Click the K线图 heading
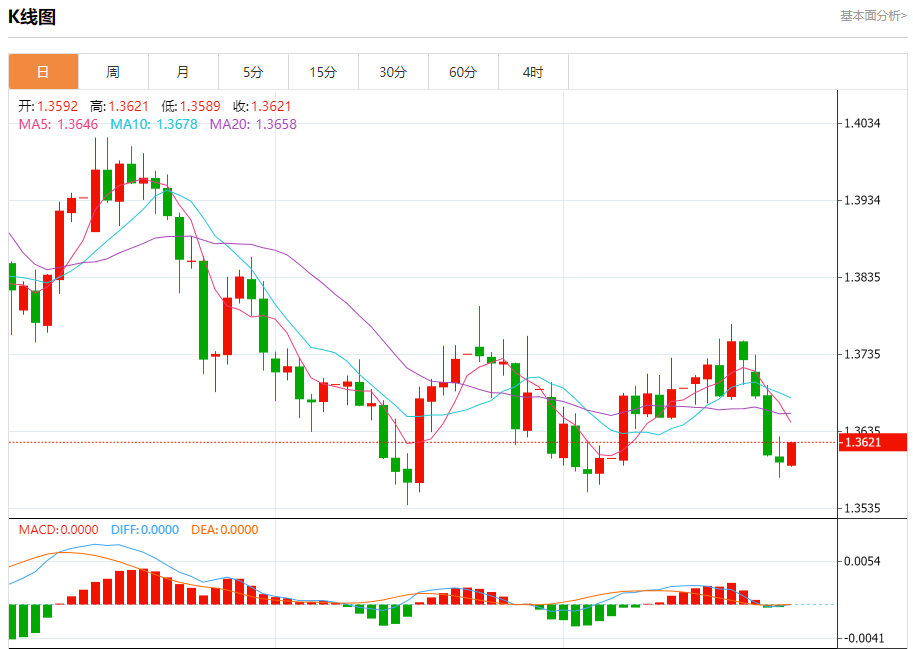This screenshot has width=913, height=649. coord(32,16)
